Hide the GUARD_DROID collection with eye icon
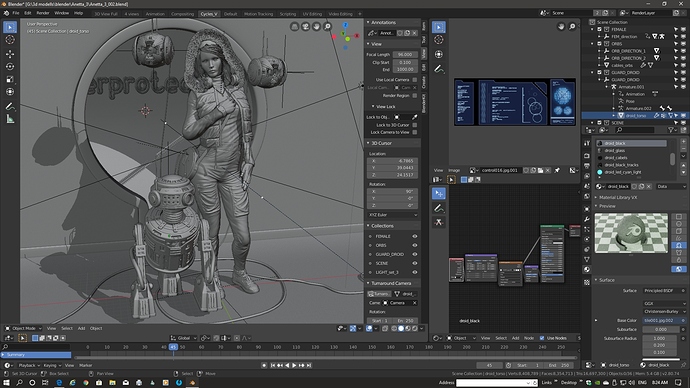The image size is (690, 388). tap(415, 254)
